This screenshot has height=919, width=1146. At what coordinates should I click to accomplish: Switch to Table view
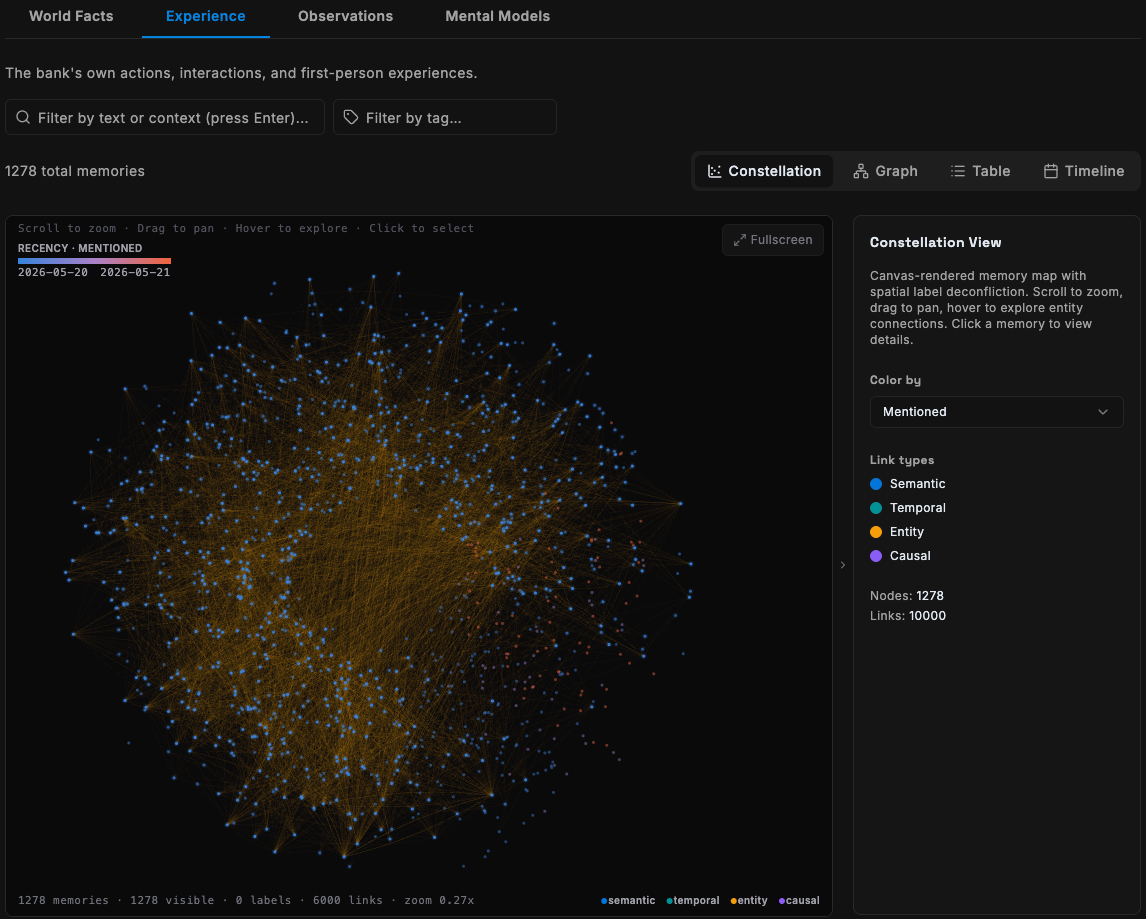pyautogui.click(x=980, y=171)
